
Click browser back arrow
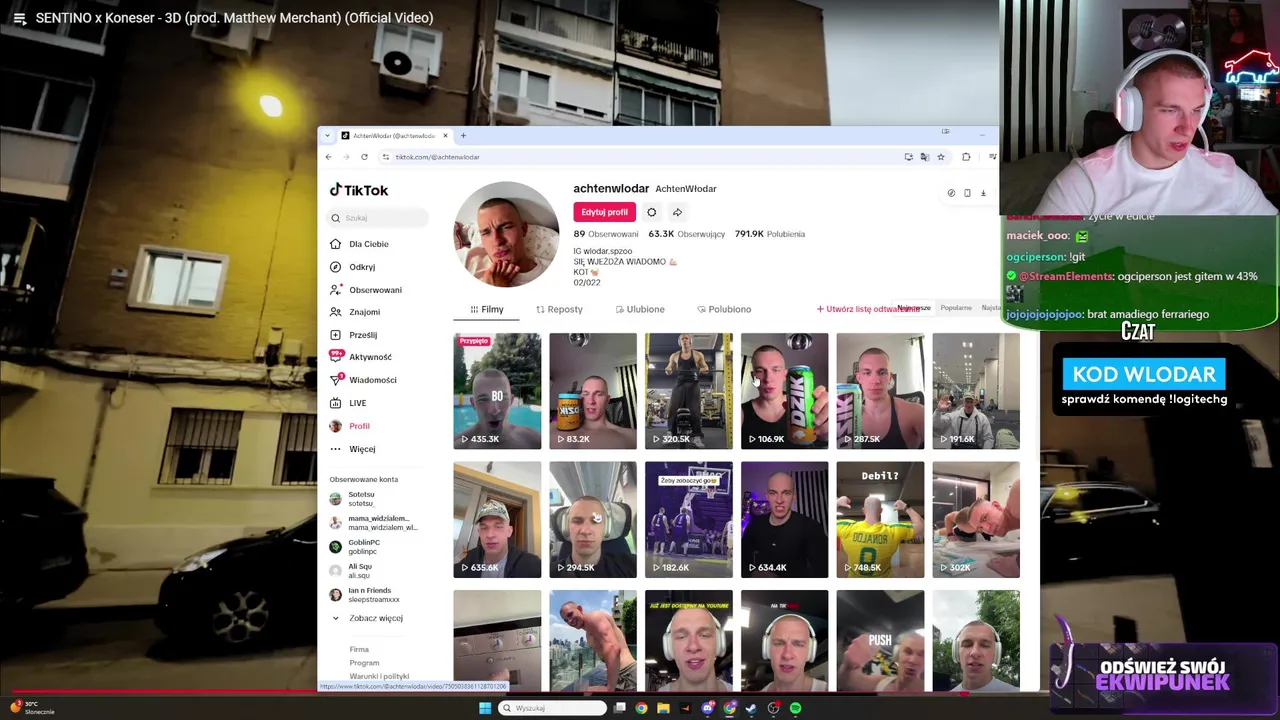(x=328, y=157)
